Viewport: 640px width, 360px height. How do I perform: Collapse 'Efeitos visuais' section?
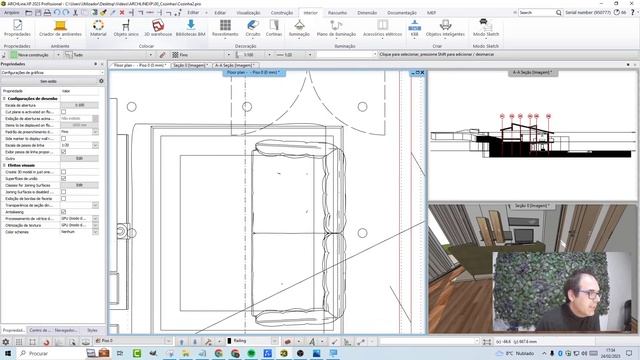4,165
